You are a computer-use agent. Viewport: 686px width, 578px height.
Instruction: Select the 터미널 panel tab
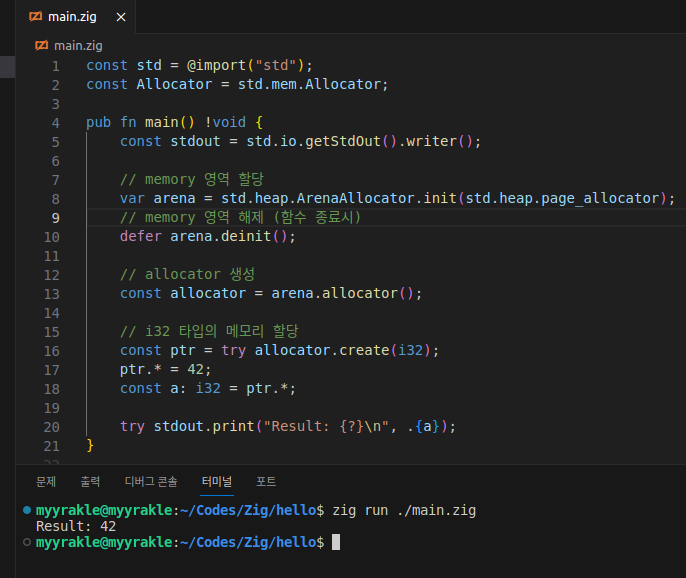(x=216, y=481)
